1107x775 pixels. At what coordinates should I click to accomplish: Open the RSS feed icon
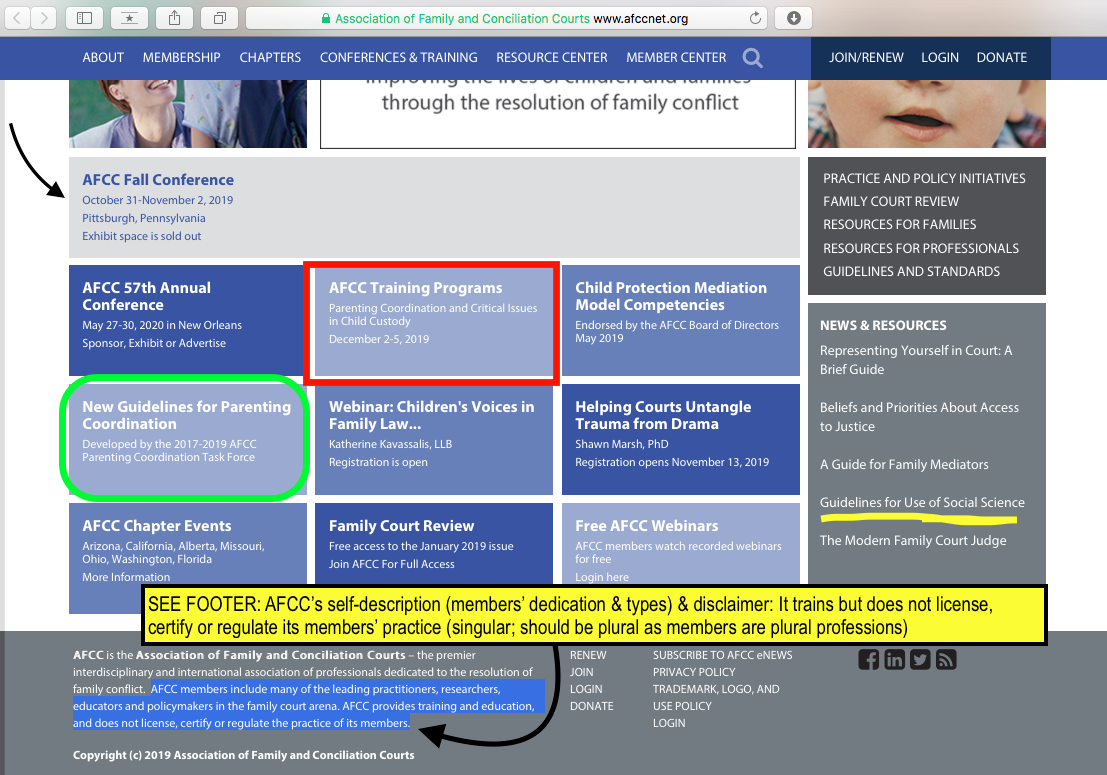[946, 659]
